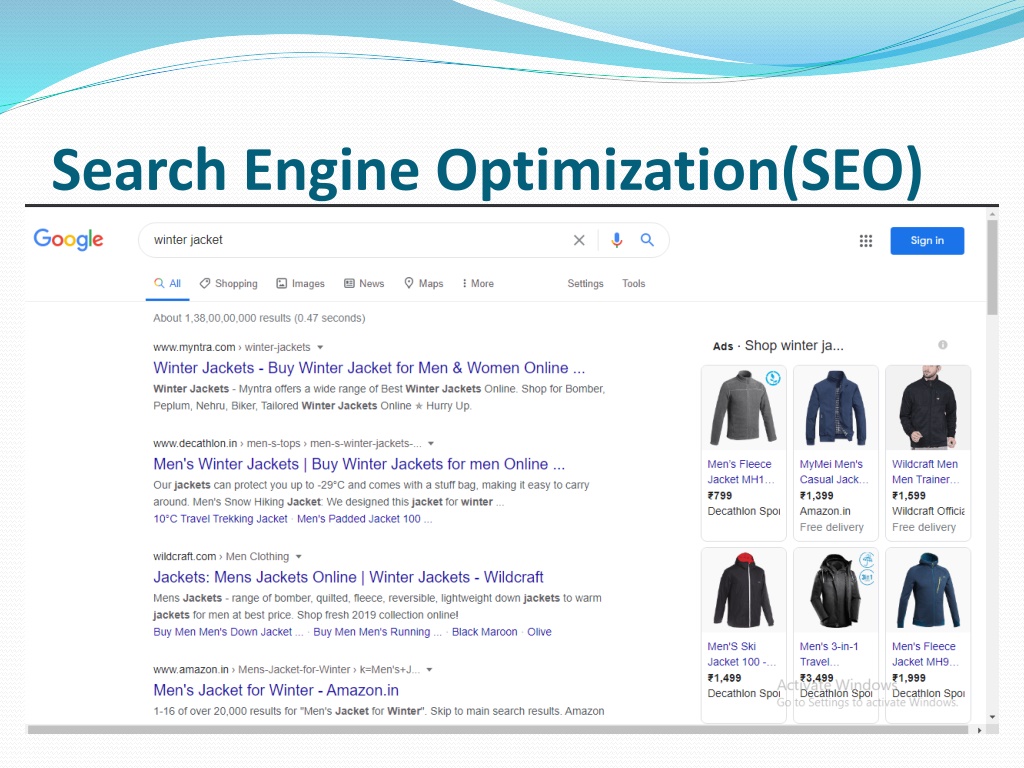Screen dimensions: 1024x768
Task: Open Men's 3-in-1 Travel ad title
Action: coord(829,654)
